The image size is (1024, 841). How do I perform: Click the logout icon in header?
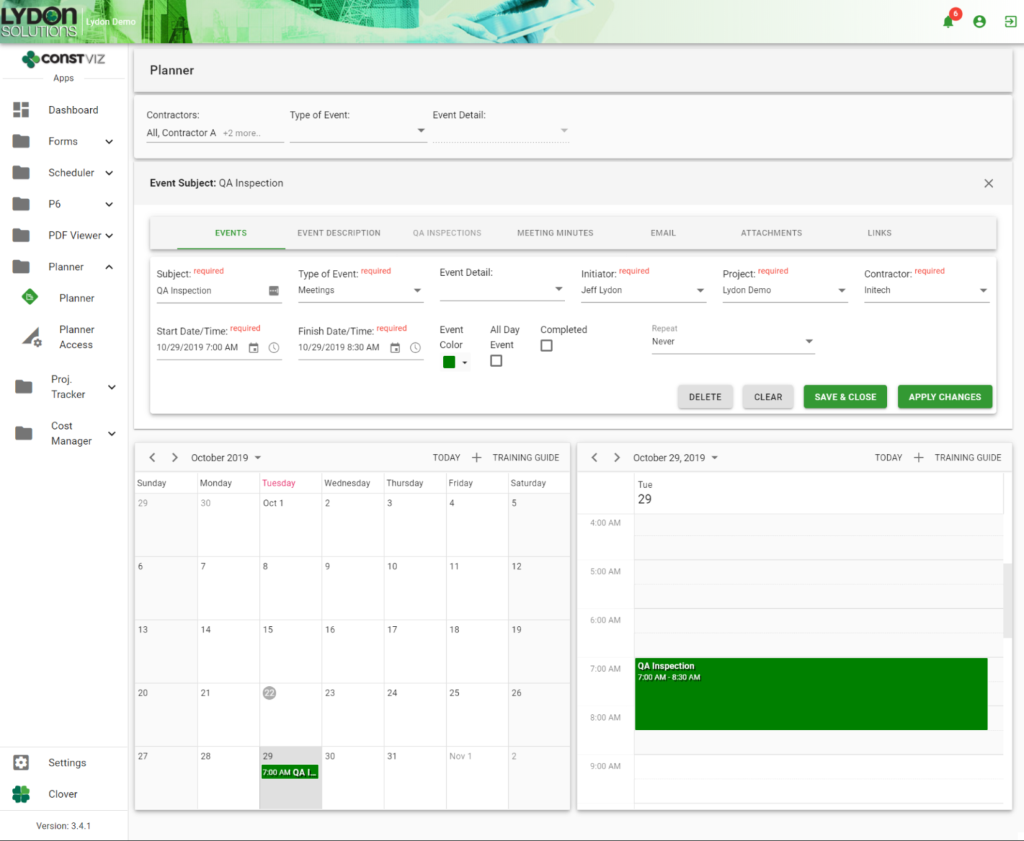tap(1010, 21)
